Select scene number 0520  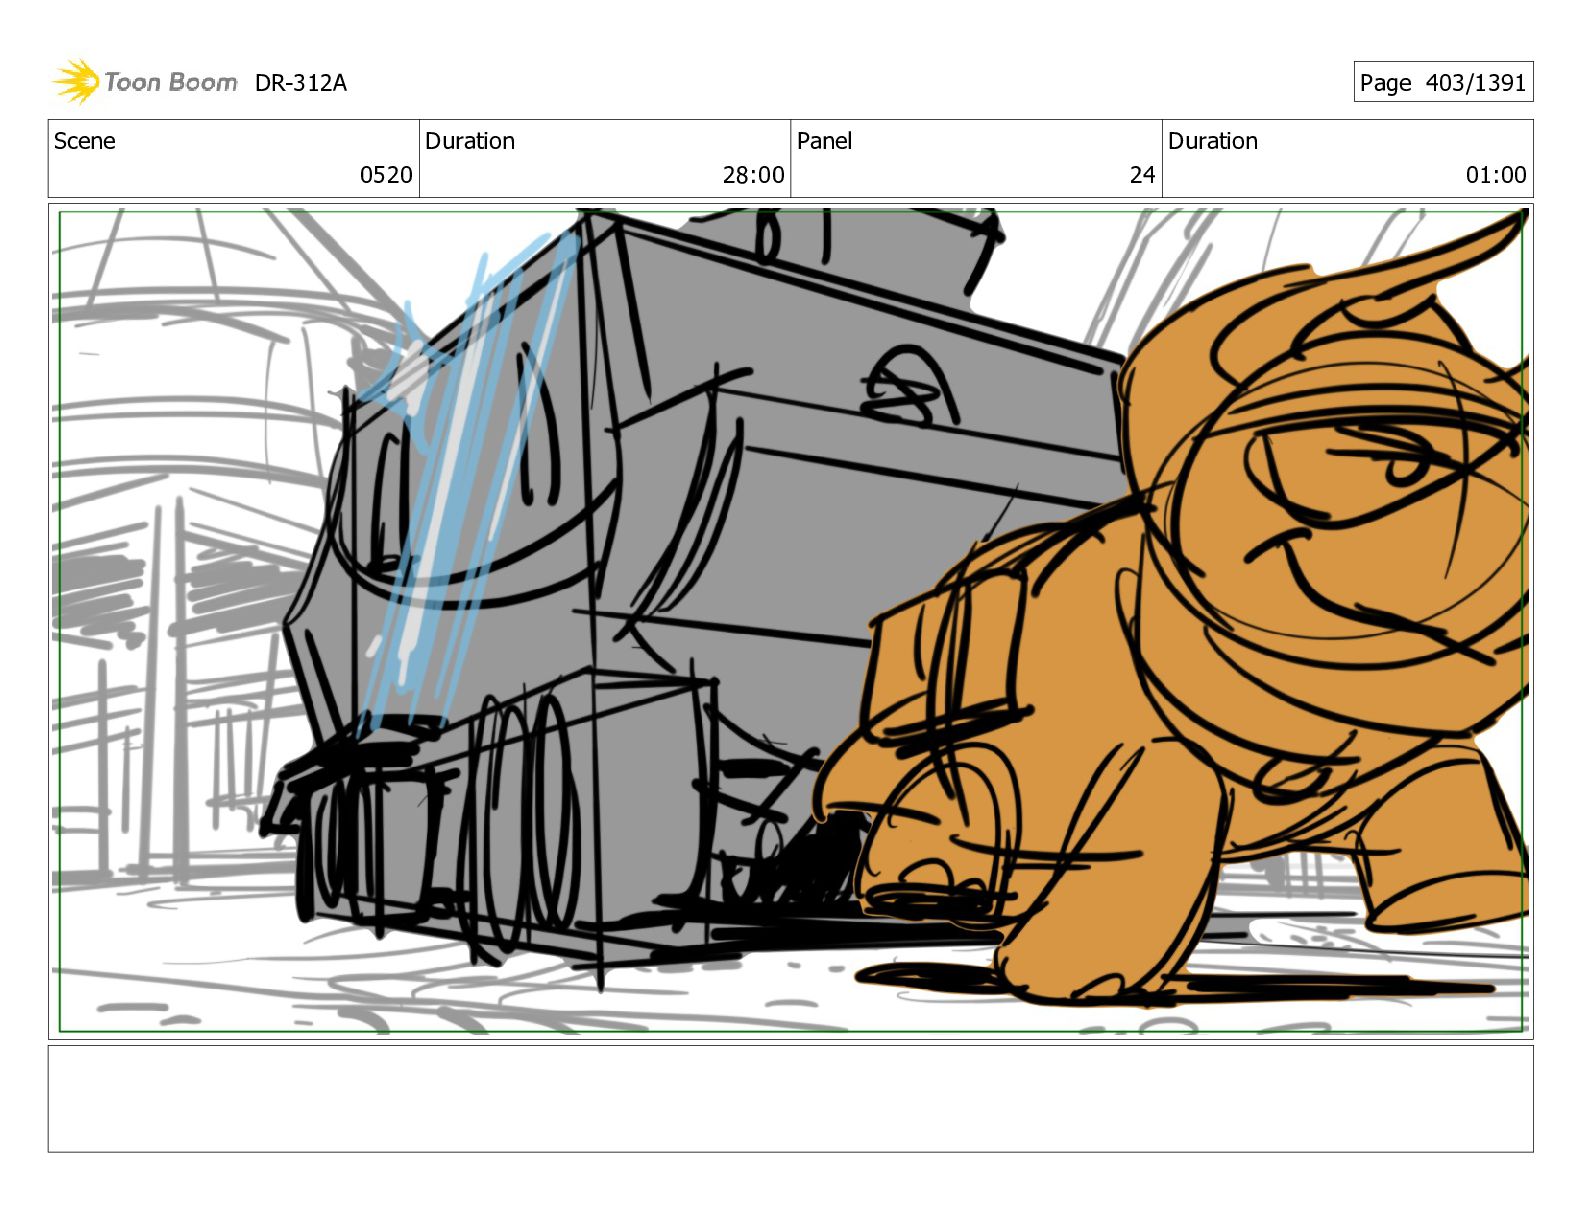click(386, 175)
